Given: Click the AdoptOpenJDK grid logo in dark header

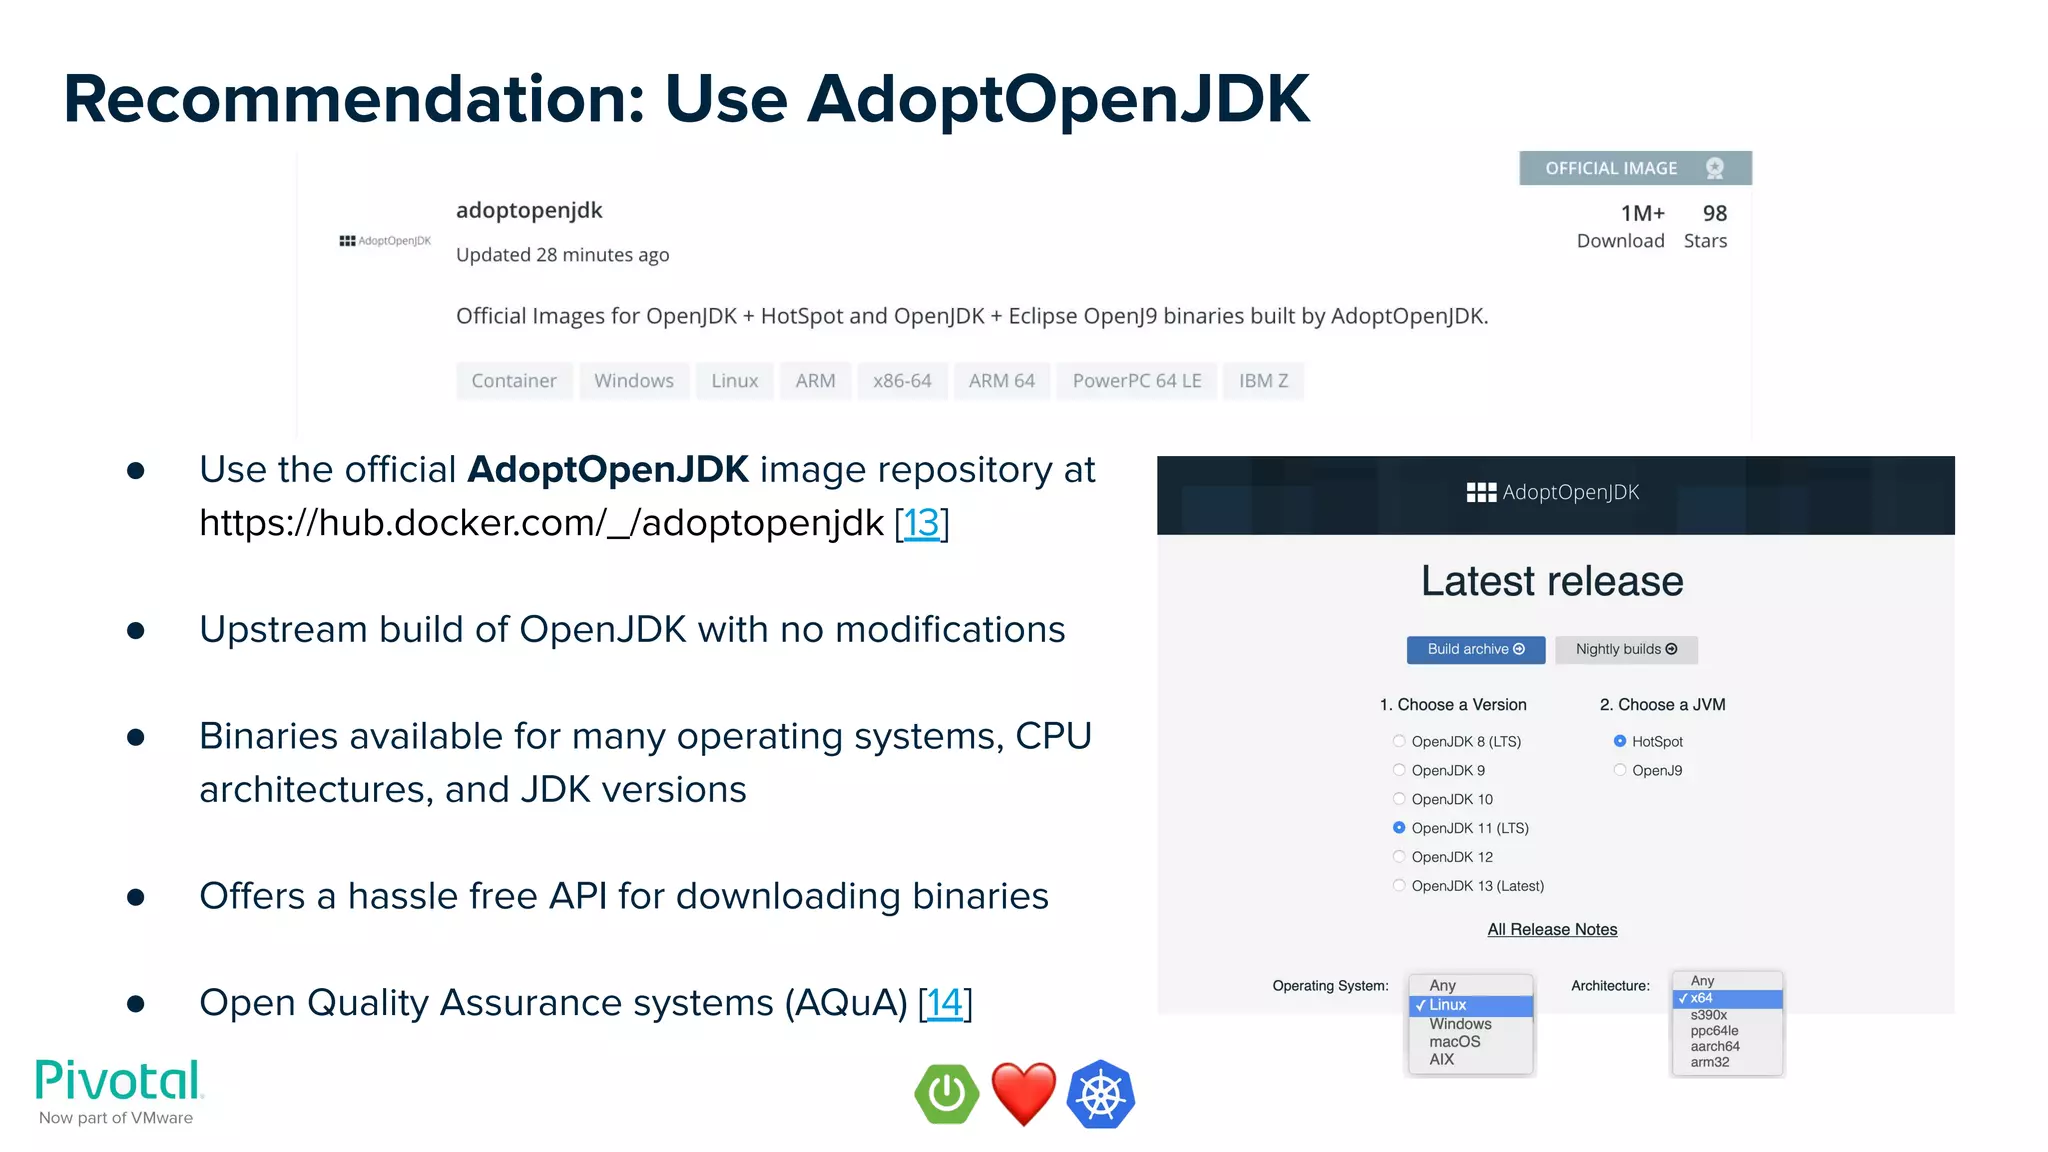Looking at the screenshot, I should [1481, 492].
